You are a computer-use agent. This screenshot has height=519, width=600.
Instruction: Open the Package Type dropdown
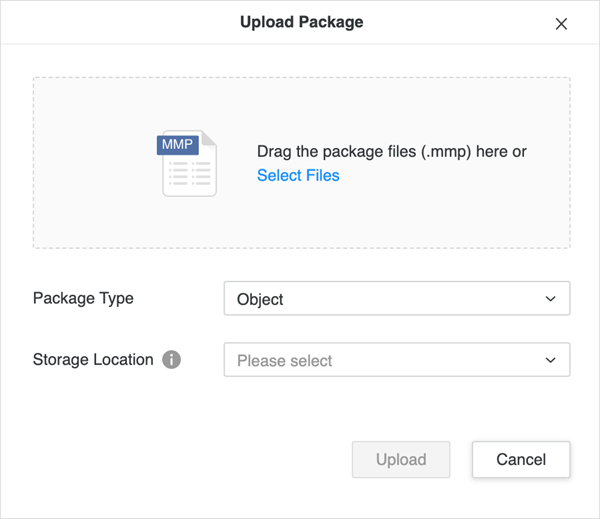click(396, 299)
